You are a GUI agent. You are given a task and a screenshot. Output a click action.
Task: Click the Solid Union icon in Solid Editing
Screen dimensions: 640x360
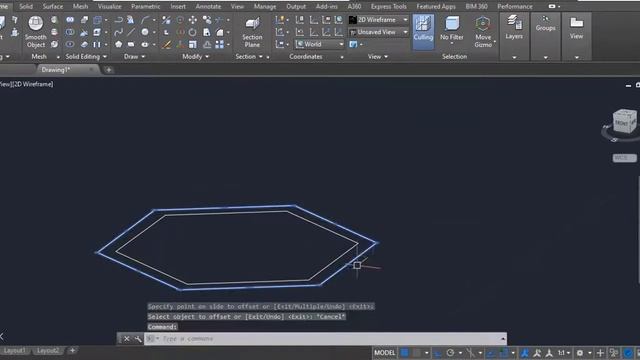pyautogui.click(x=70, y=20)
